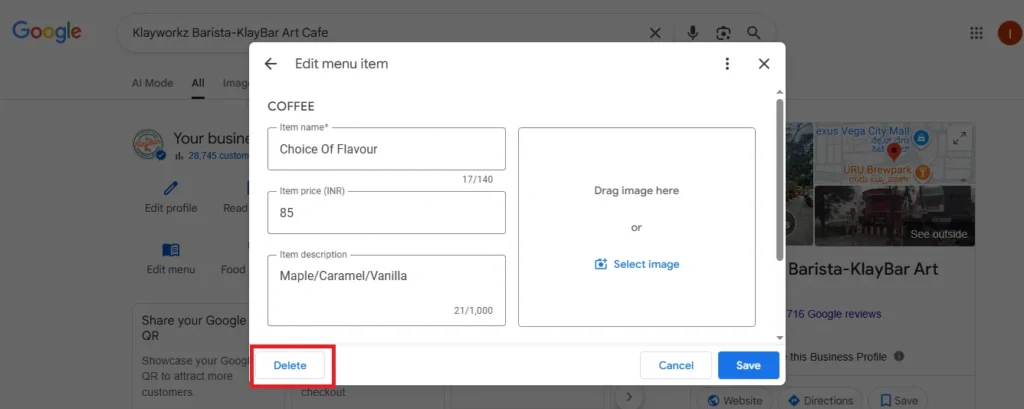Screen dimensions: 1024x409
Task: Click the Google logo
Action: point(46,32)
